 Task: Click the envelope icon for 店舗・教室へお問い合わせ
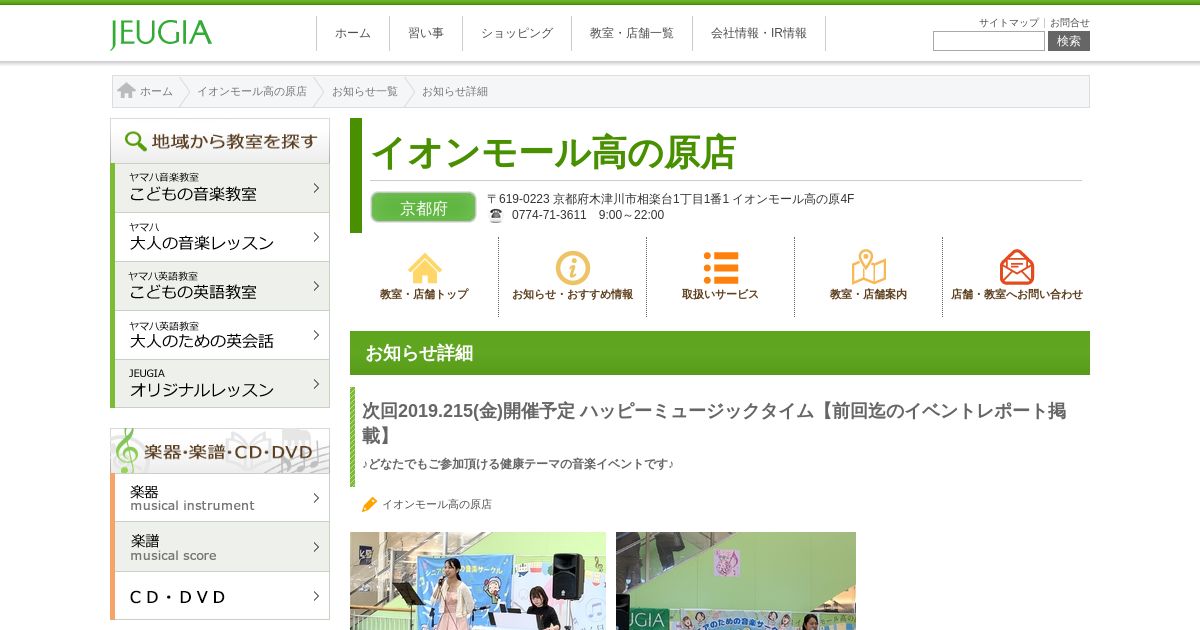[x=1017, y=267]
